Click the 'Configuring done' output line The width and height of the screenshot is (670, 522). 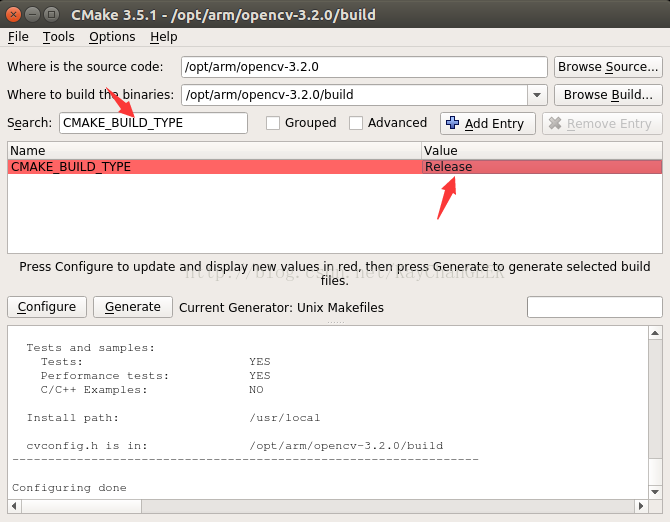69,488
